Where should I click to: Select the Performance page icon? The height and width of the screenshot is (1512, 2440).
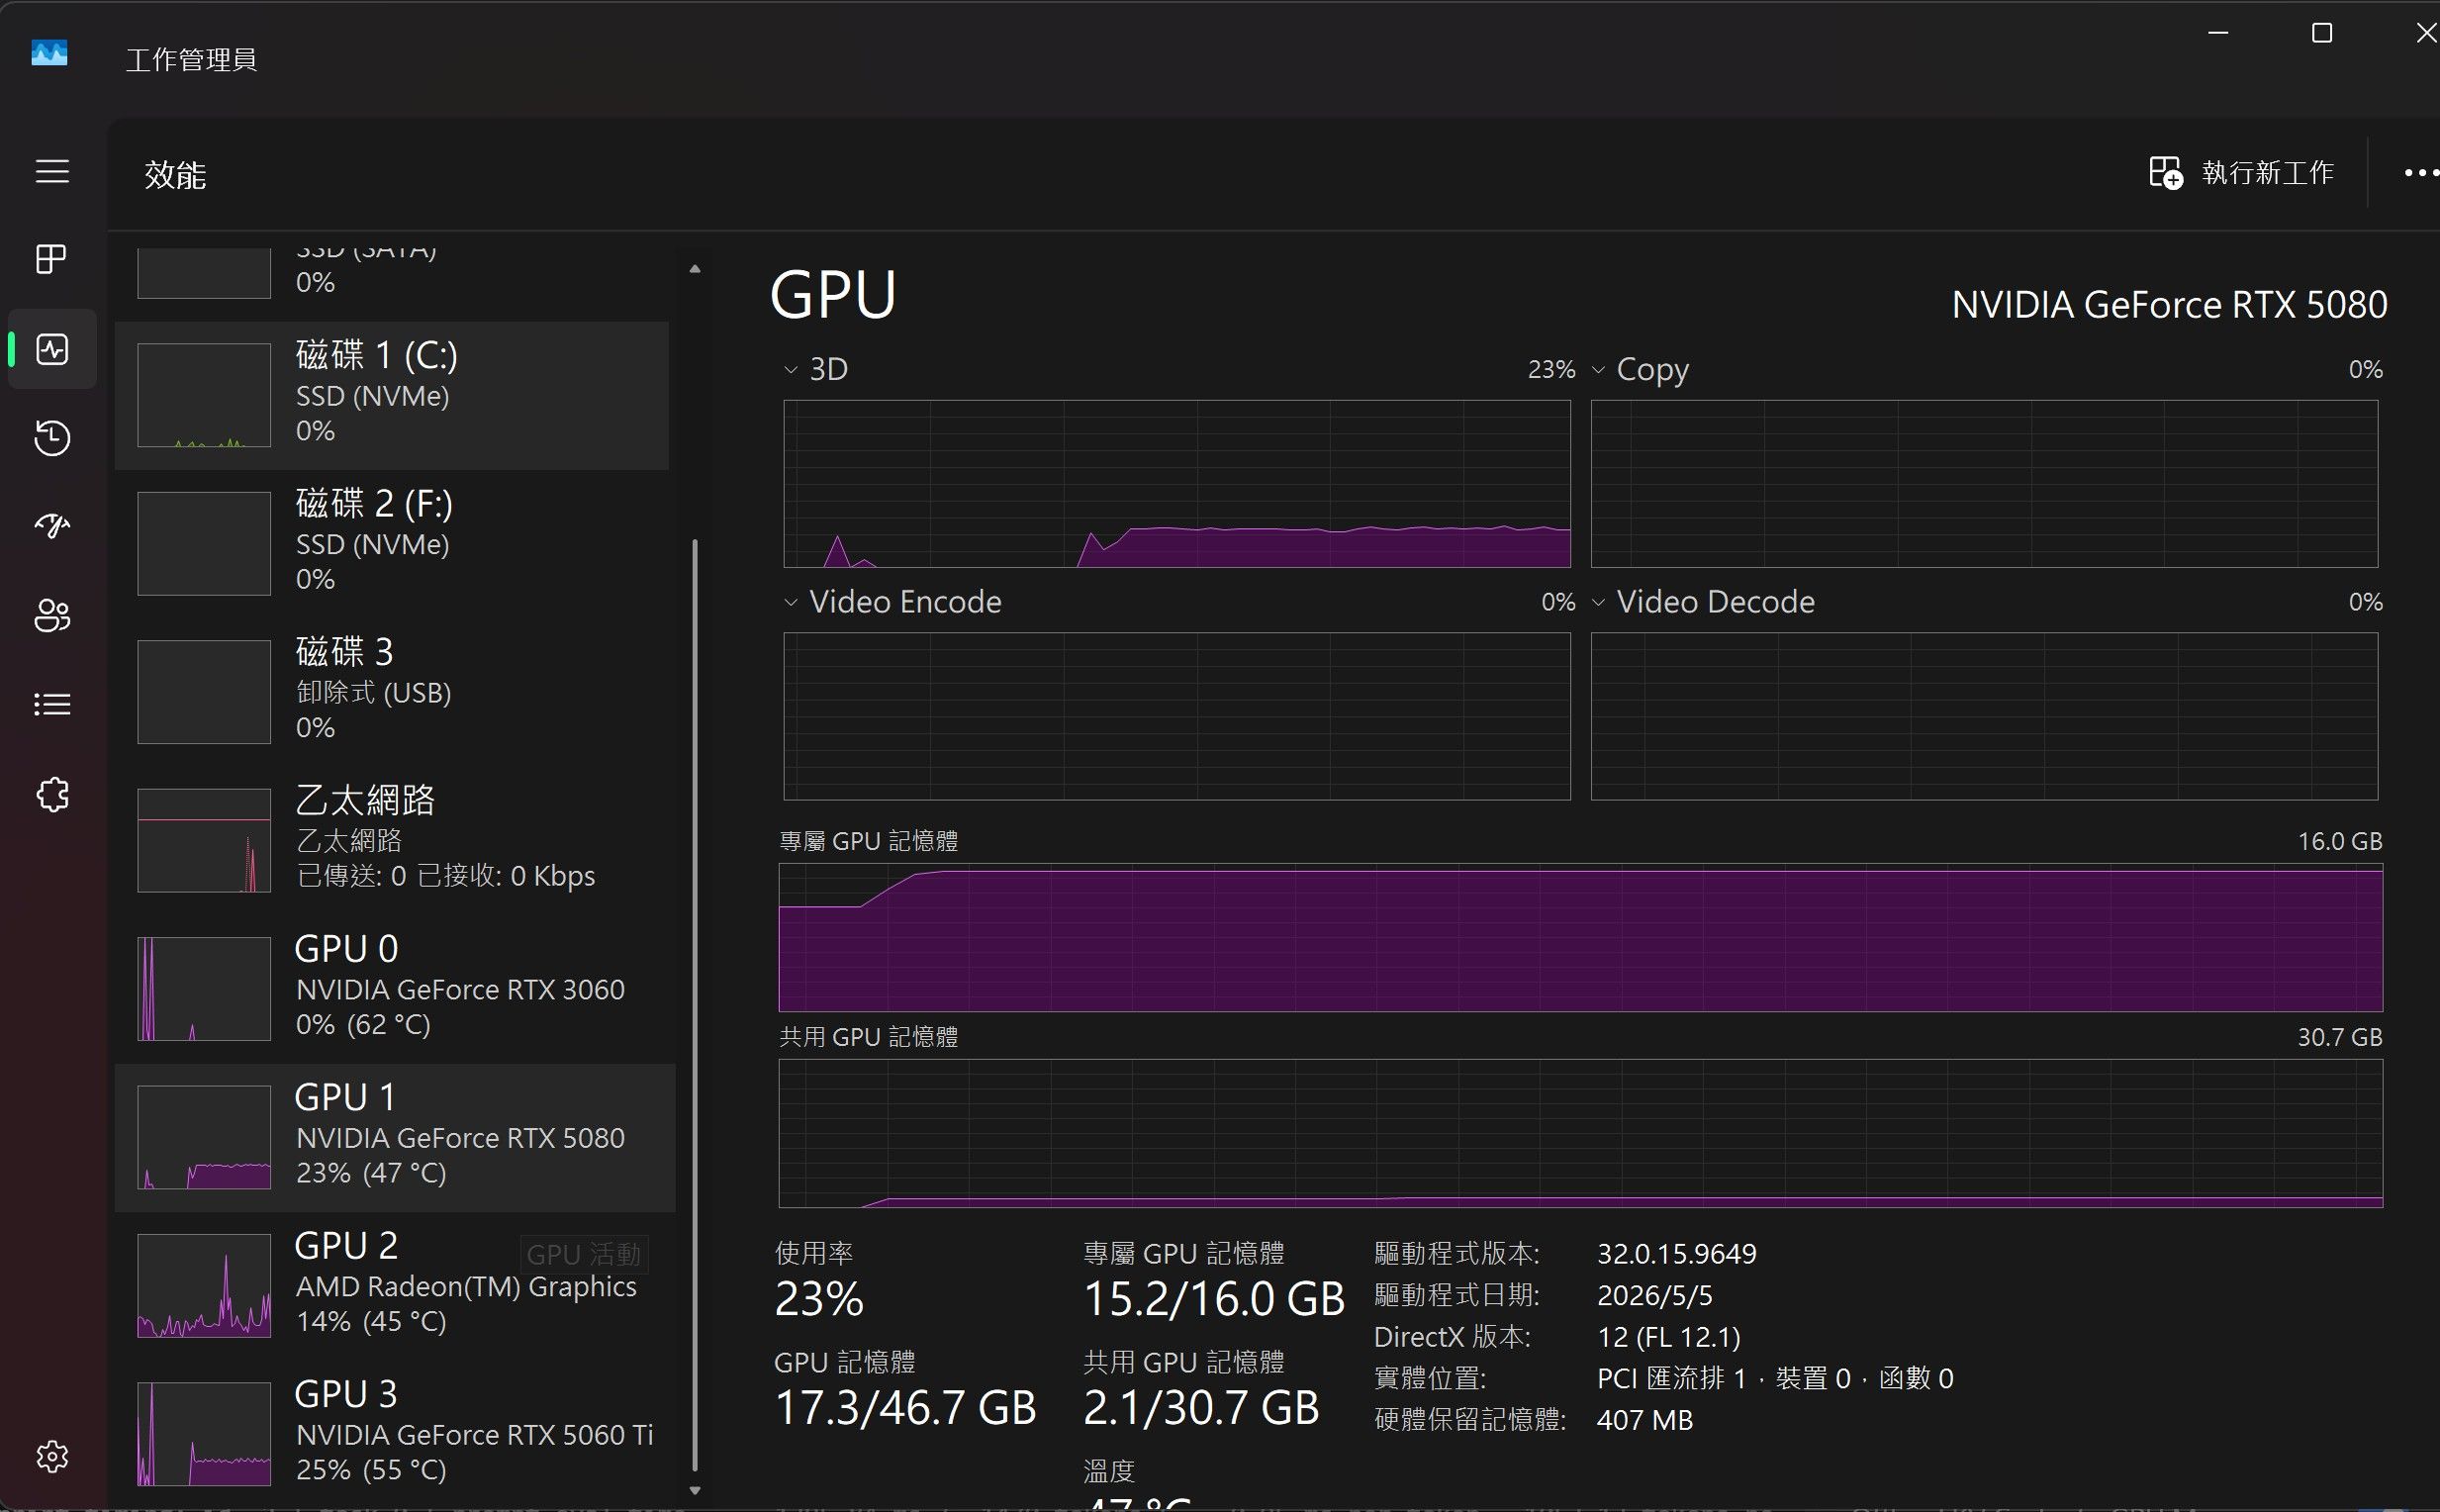coord(52,349)
